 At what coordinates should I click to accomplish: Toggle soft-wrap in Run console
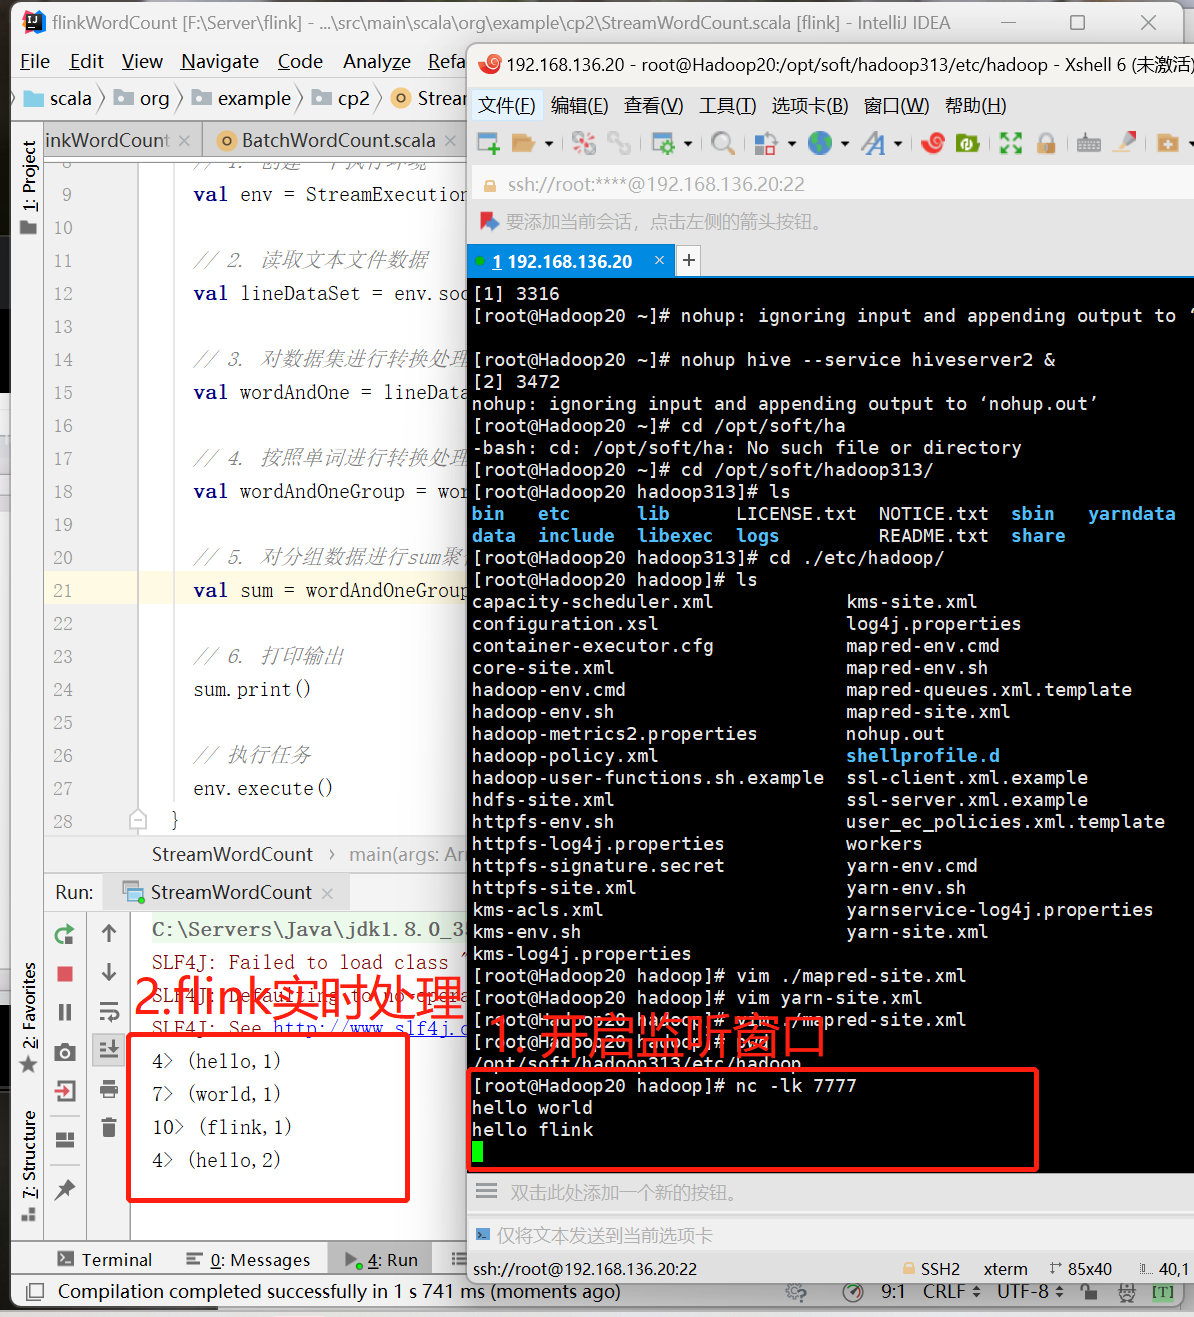pyautogui.click(x=109, y=1012)
